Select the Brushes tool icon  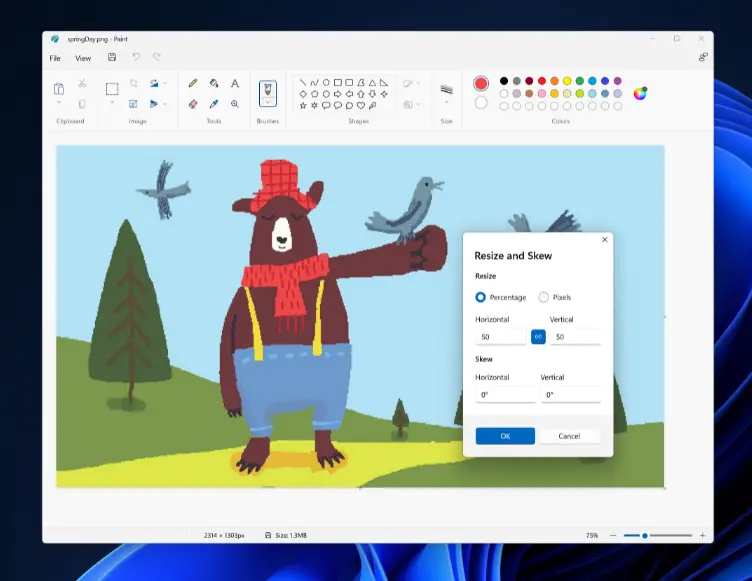268,89
